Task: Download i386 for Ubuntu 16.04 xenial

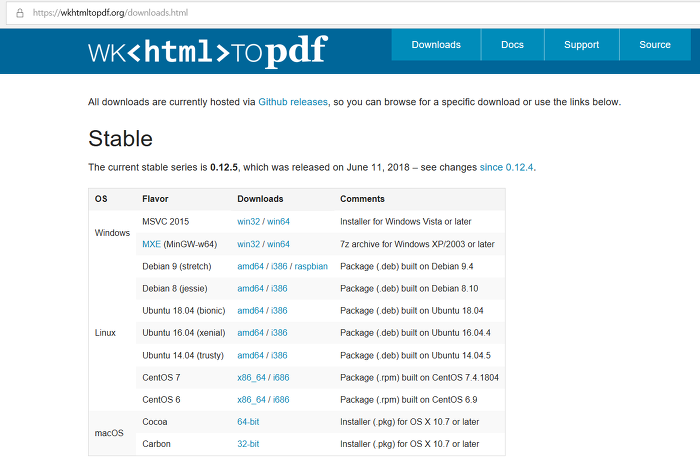Action: pyautogui.click(x=279, y=333)
